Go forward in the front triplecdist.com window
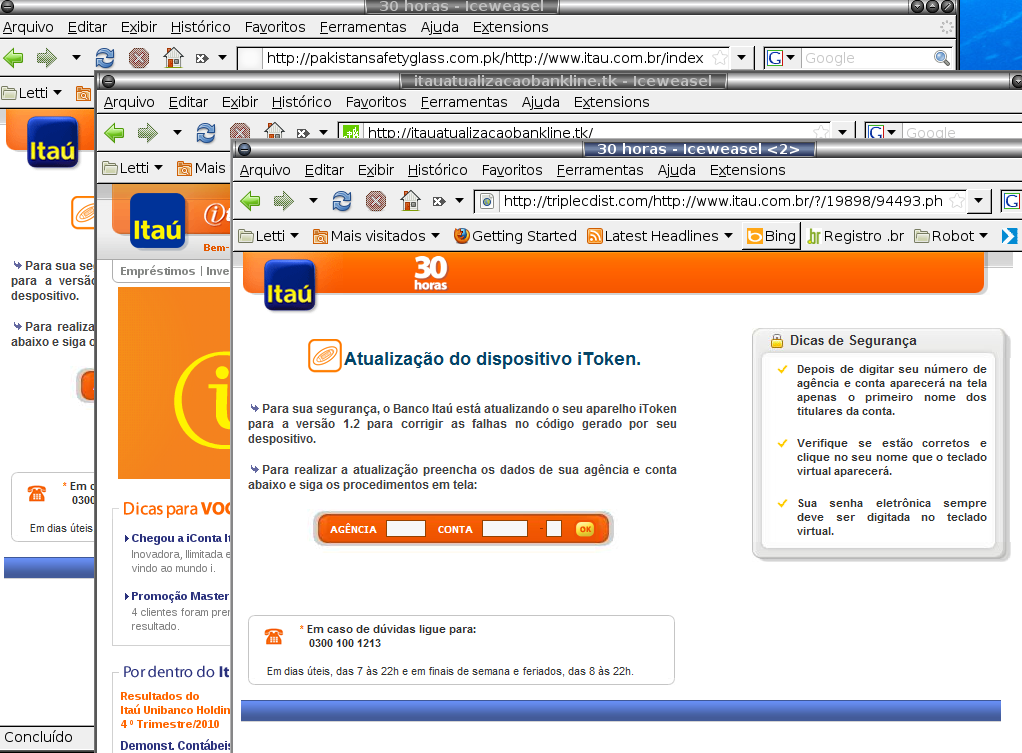 (283, 201)
